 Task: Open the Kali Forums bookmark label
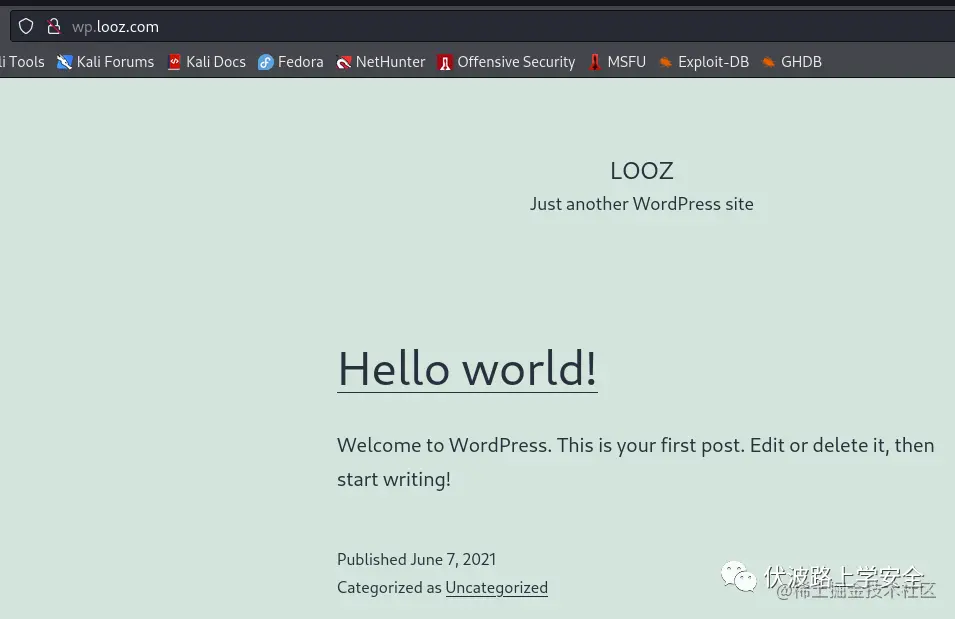tap(115, 62)
